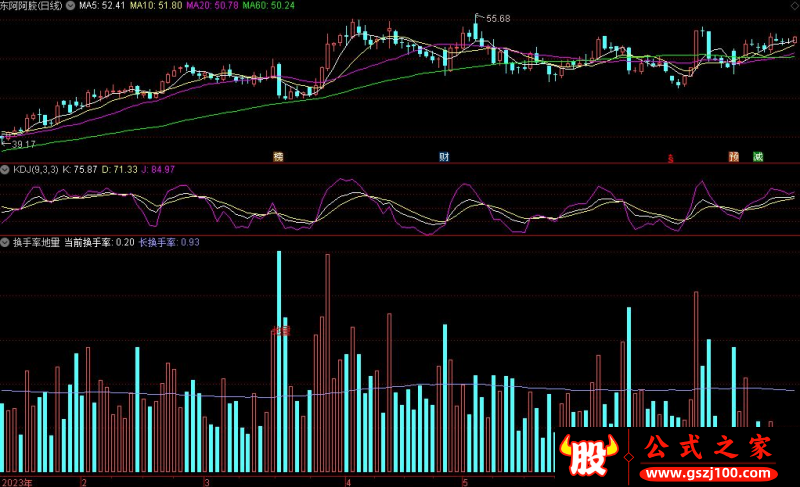Screen dimensions: 800x487
Task: Open the dropdown icon beside 东阿阿胶(日线)
Action: point(71,6)
